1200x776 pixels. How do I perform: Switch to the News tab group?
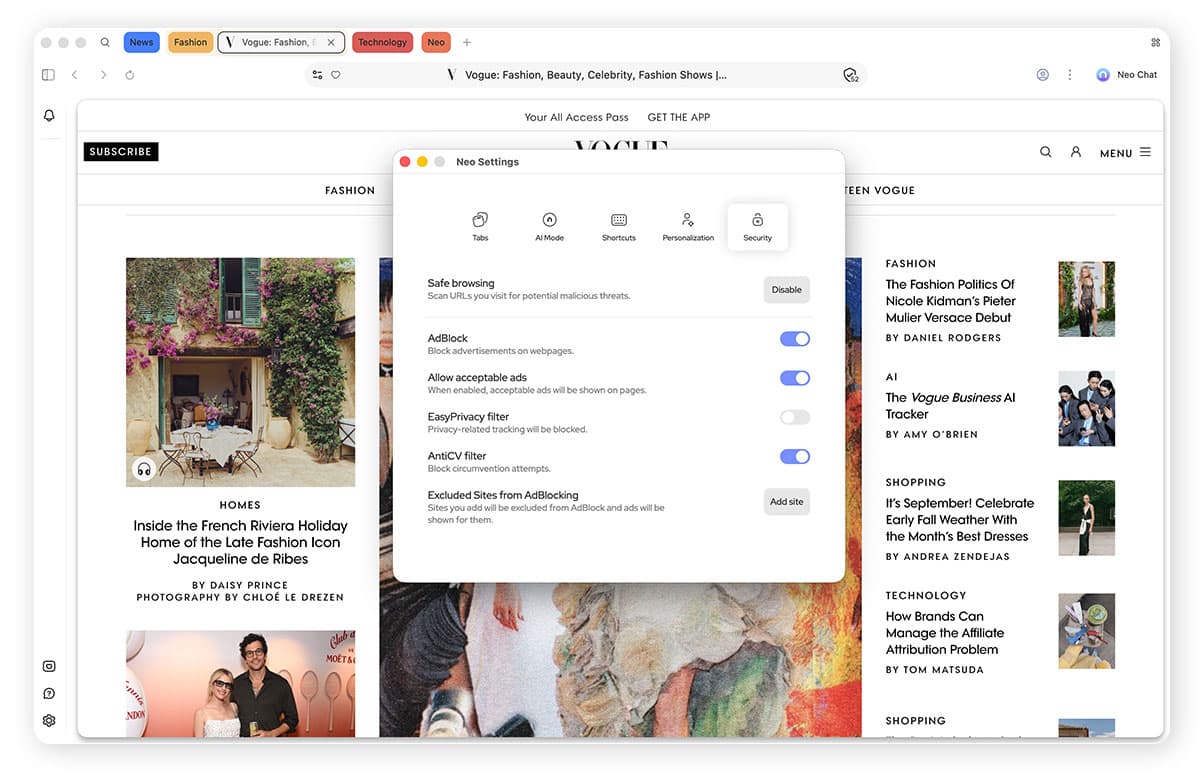[142, 42]
